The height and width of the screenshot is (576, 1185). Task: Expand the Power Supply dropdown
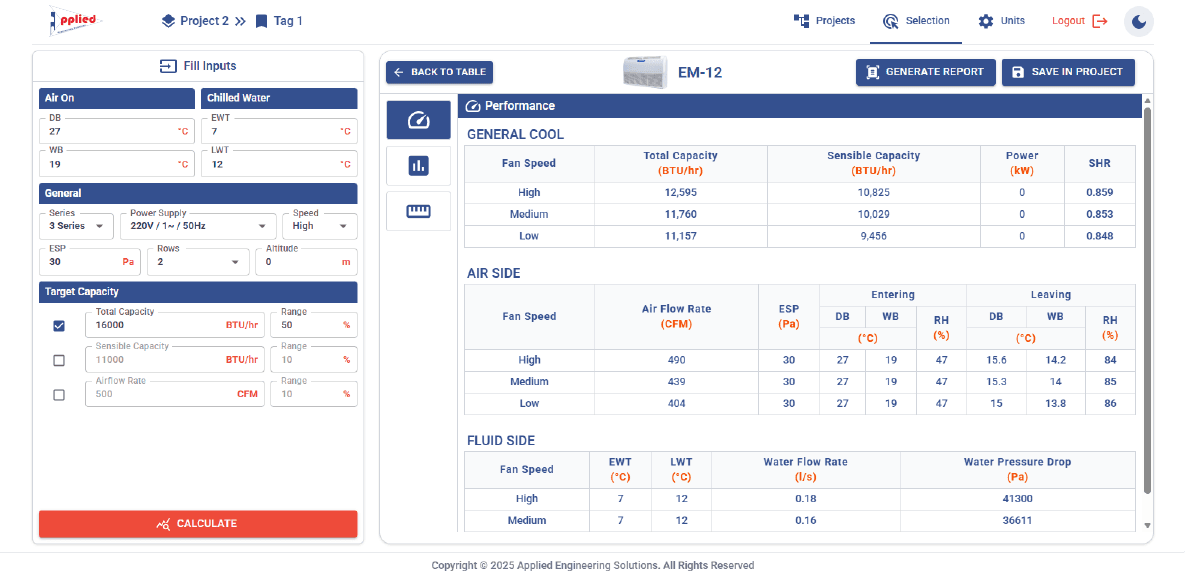pos(198,226)
